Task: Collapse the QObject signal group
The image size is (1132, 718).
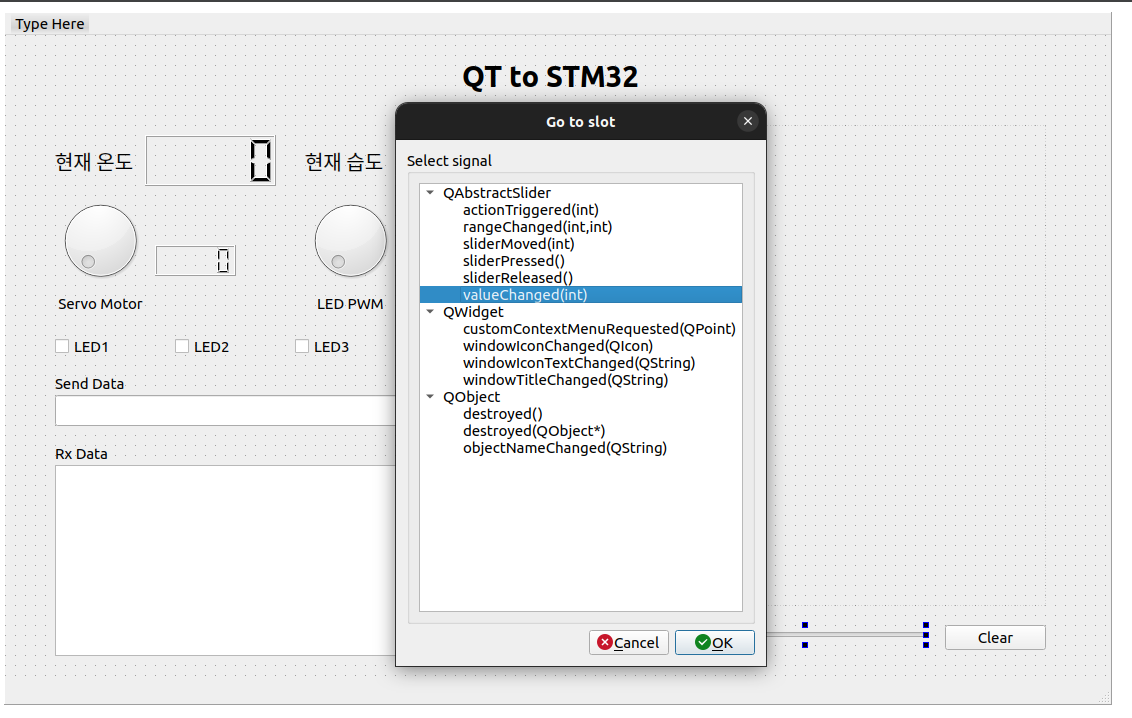Action: [430, 397]
